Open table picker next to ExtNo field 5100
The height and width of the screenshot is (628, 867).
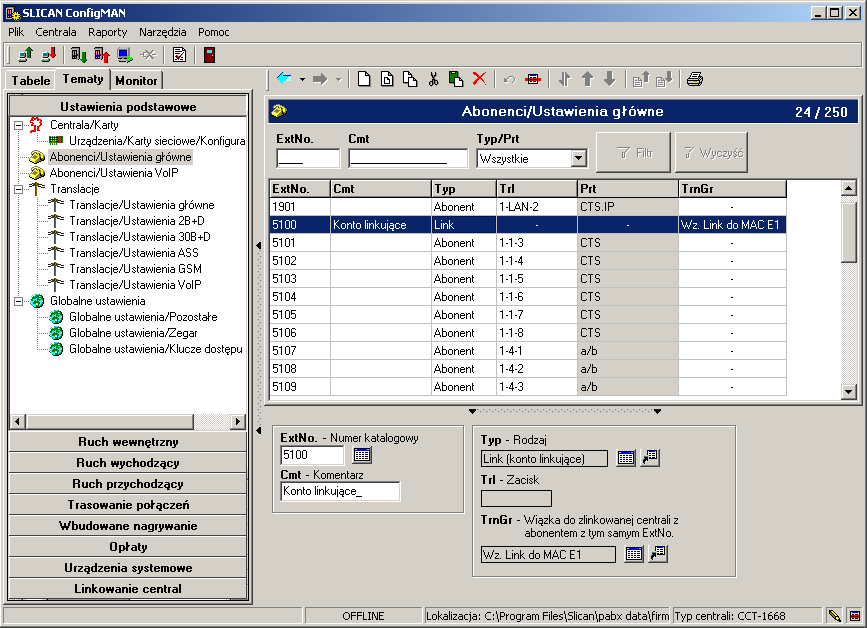click(362, 455)
